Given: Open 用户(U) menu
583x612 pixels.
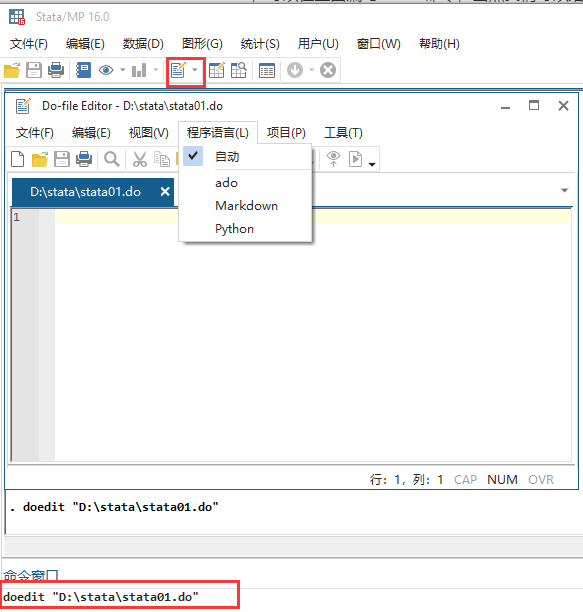Looking at the screenshot, I should [x=318, y=44].
